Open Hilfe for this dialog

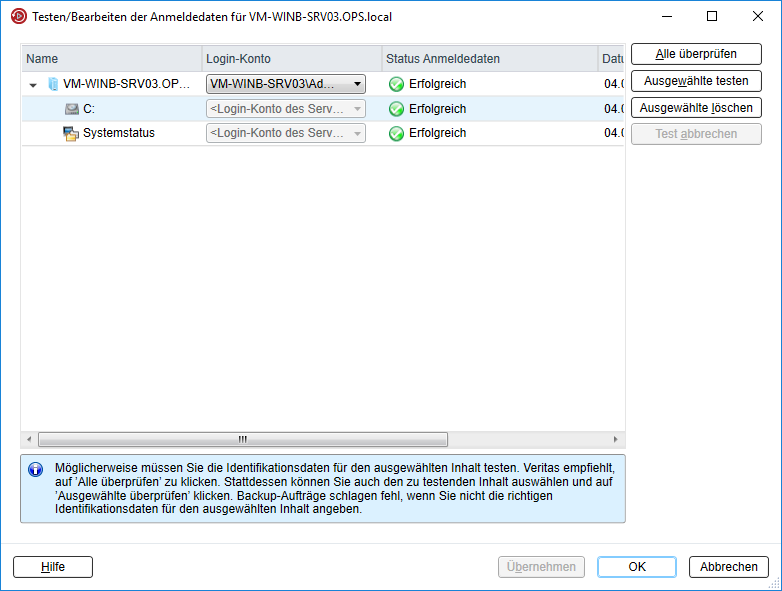[x=53, y=567]
